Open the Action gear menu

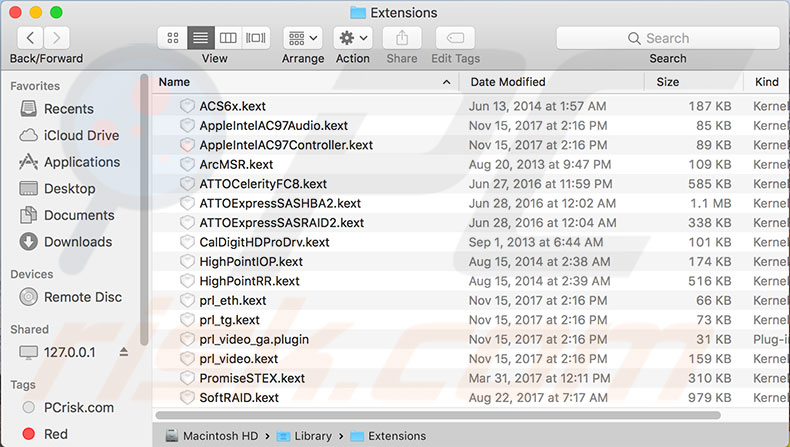tap(353, 38)
